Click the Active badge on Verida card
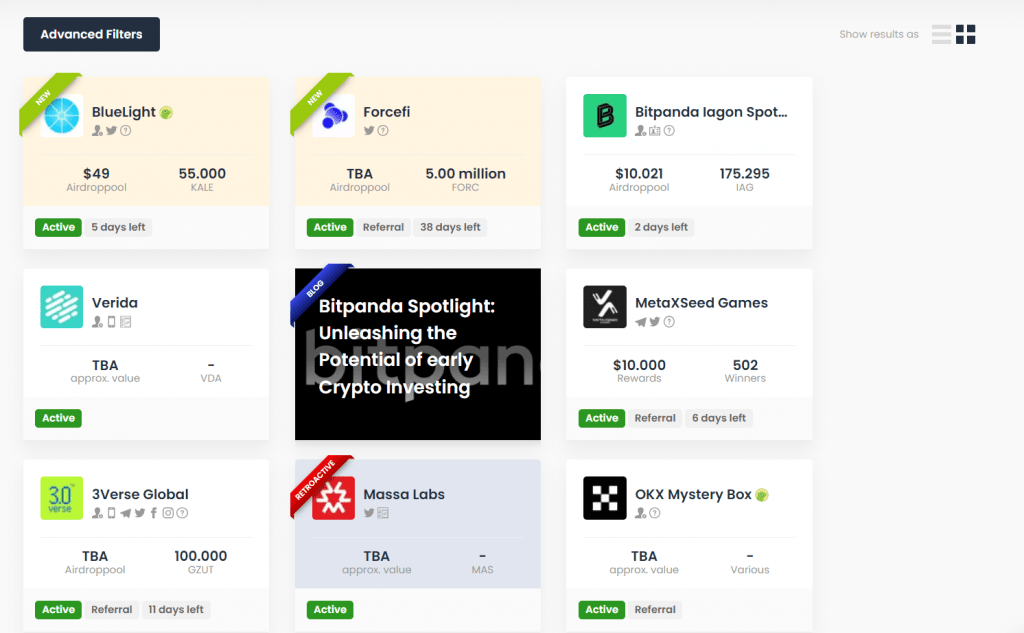1024x633 pixels. coord(58,418)
